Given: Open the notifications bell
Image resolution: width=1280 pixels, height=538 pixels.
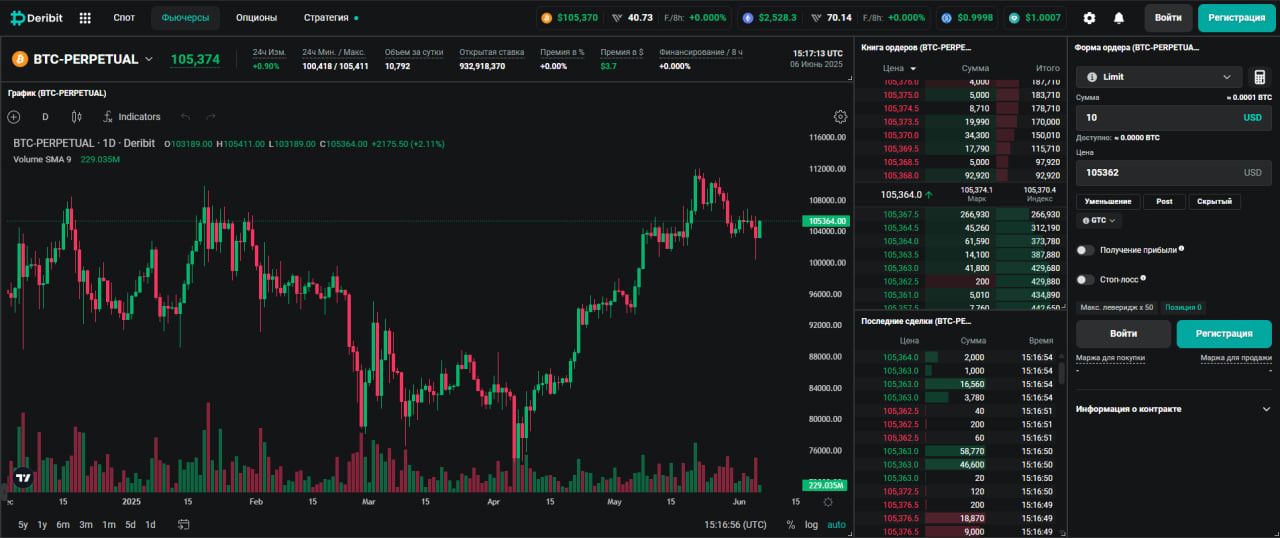Looking at the screenshot, I should click(1118, 18).
